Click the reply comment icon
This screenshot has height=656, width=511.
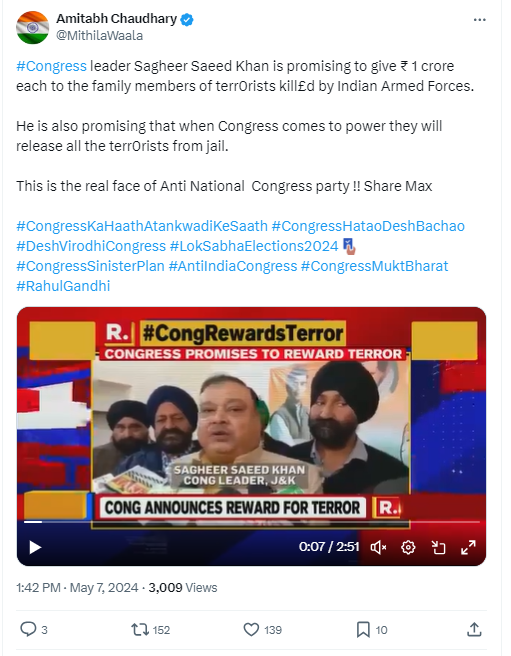[x=28, y=629]
